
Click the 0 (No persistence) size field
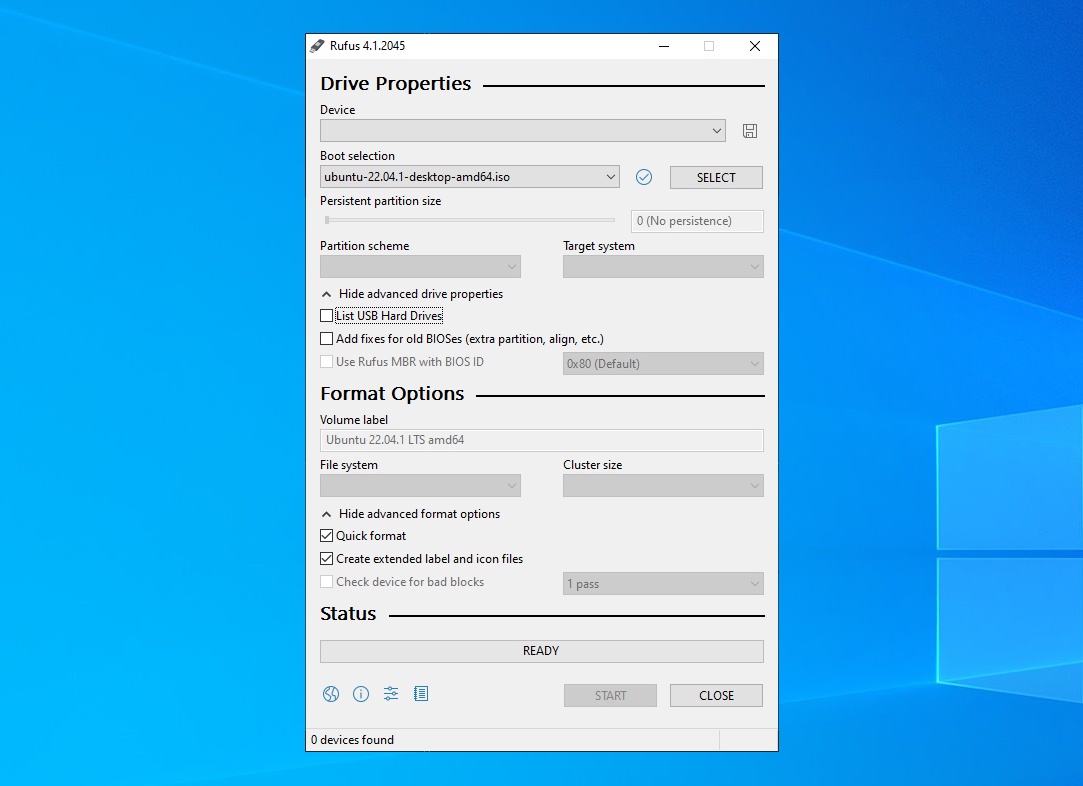[697, 221]
